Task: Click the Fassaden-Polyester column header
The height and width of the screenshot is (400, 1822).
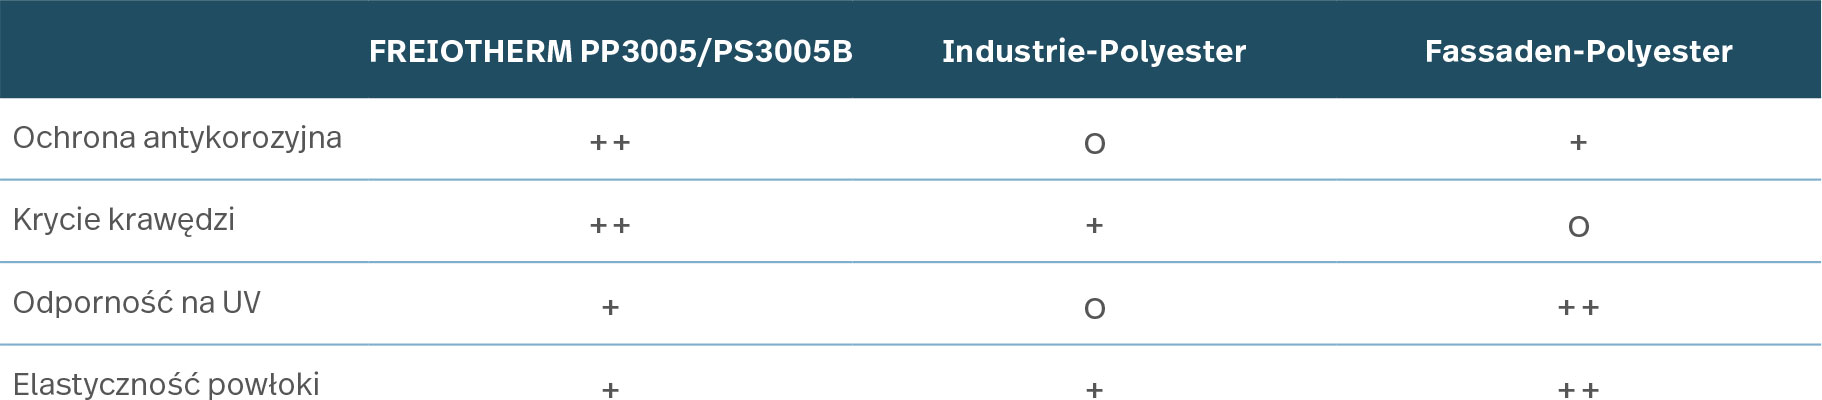Action: tap(1578, 51)
